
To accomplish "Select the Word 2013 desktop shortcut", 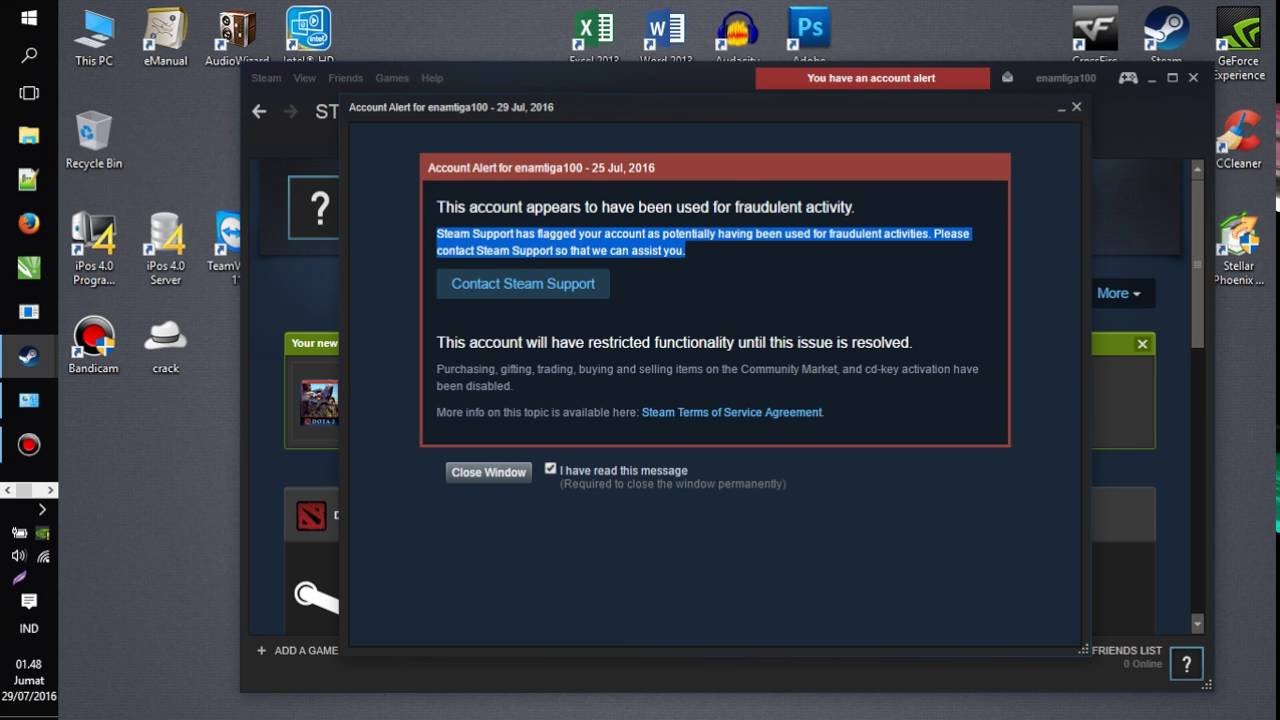I will [x=666, y=37].
